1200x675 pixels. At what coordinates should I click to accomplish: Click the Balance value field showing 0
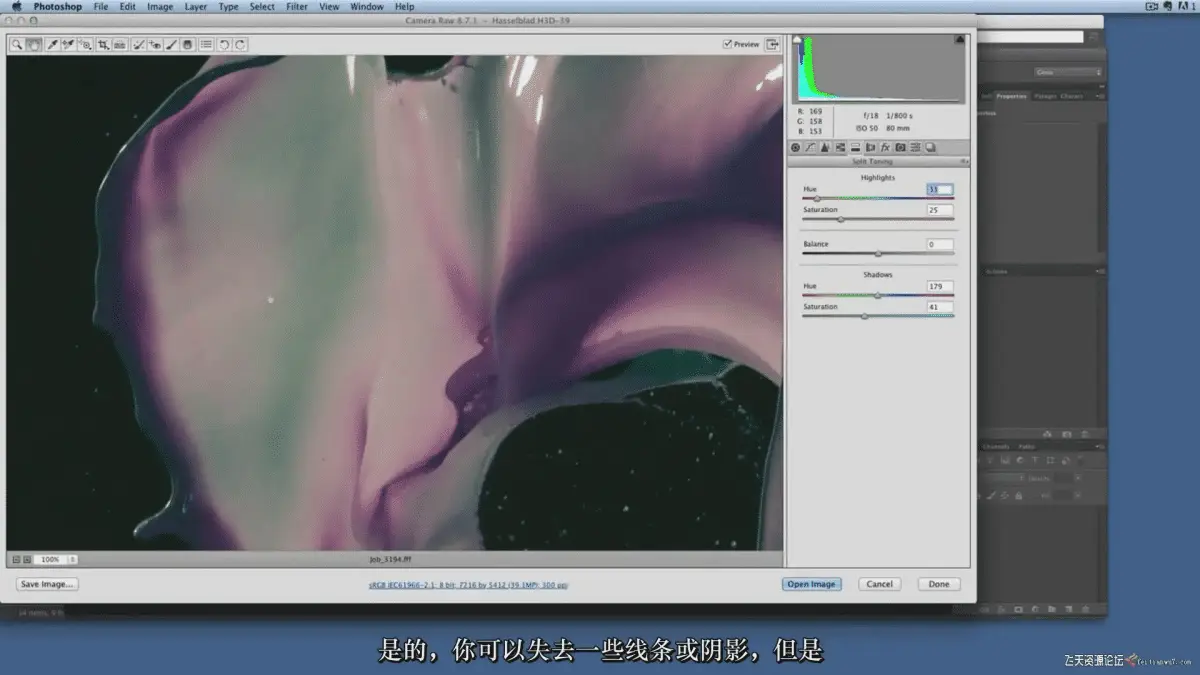click(939, 244)
